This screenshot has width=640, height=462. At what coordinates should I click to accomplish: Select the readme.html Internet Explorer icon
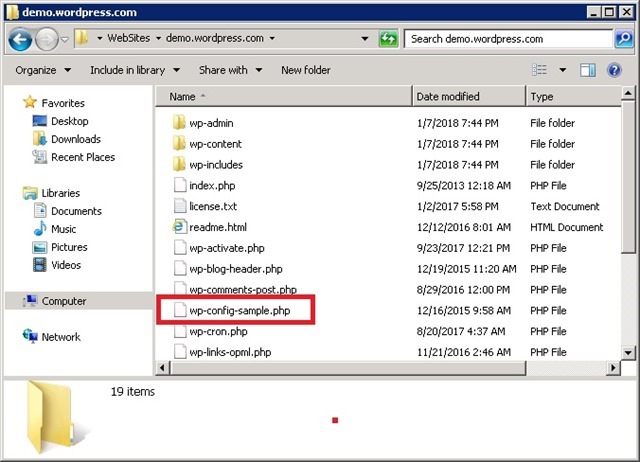pos(180,227)
